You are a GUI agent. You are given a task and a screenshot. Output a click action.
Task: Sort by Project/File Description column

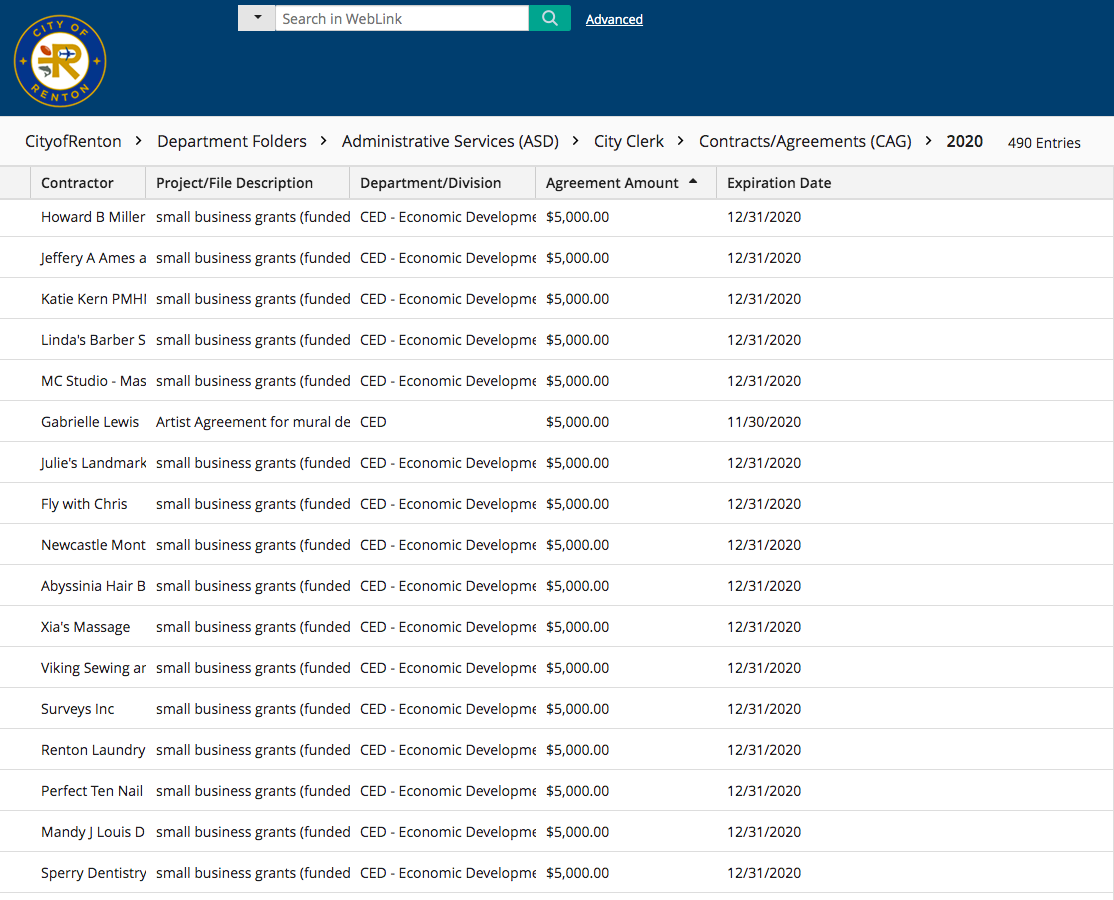point(234,183)
